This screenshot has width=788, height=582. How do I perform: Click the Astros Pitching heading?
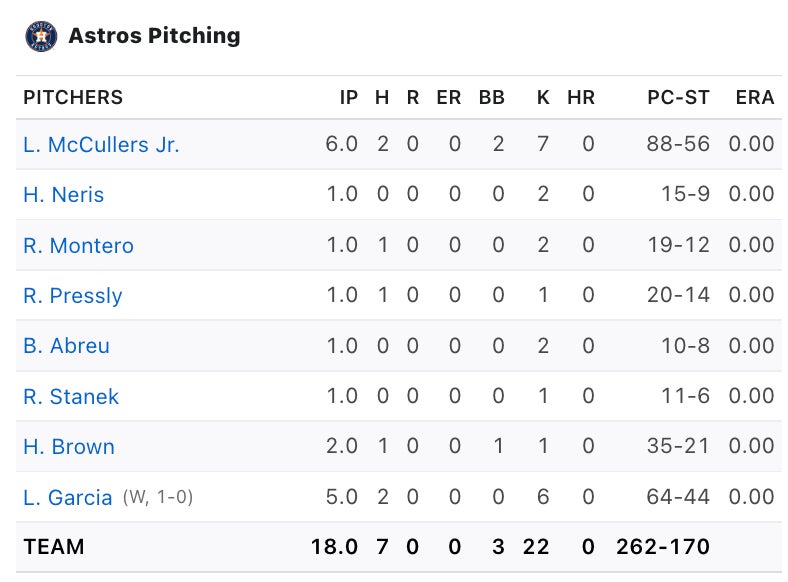coord(154,36)
